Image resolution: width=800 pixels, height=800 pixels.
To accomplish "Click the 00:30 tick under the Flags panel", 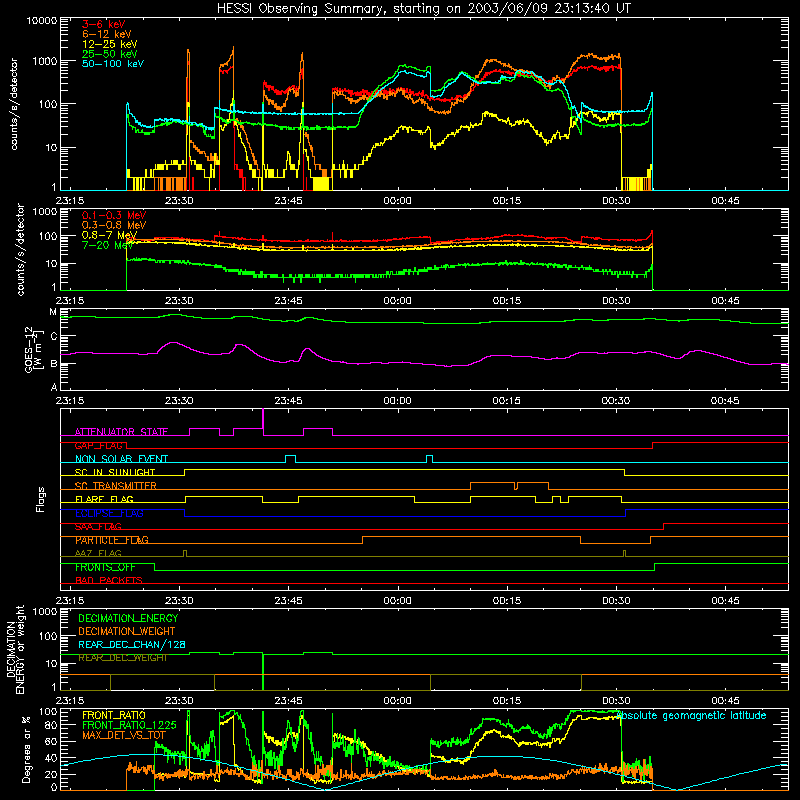I will point(616,601).
